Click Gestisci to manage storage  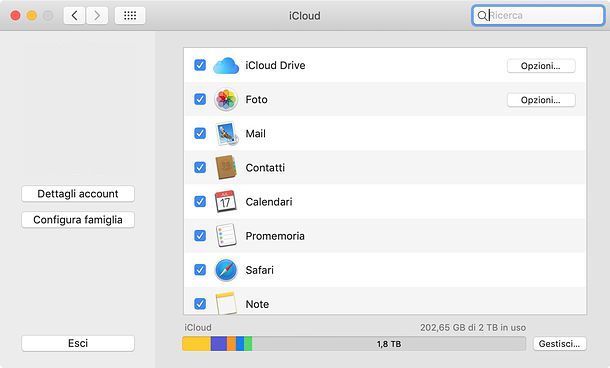[559, 344]
